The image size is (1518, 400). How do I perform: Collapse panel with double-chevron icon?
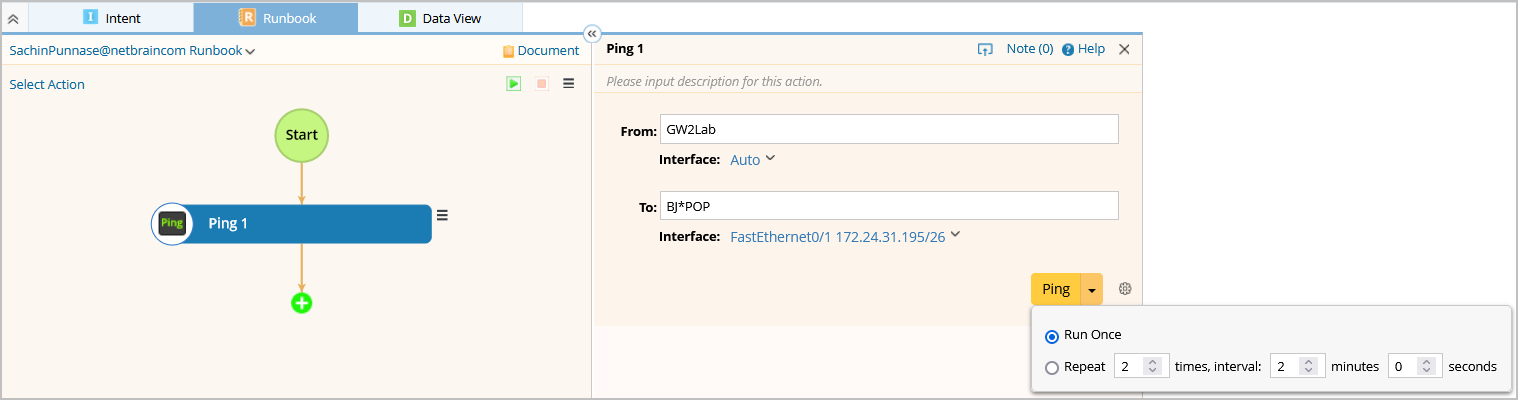591,32
